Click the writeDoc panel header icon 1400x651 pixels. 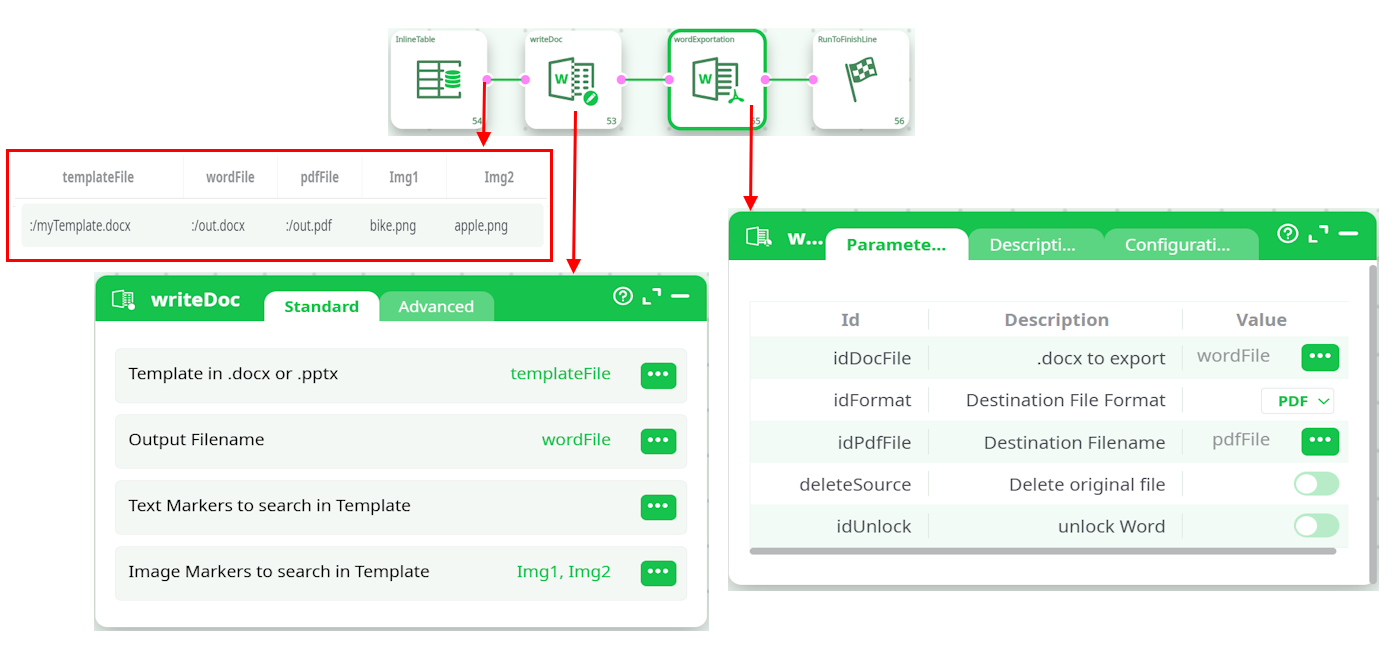click(x=123, y=299)
